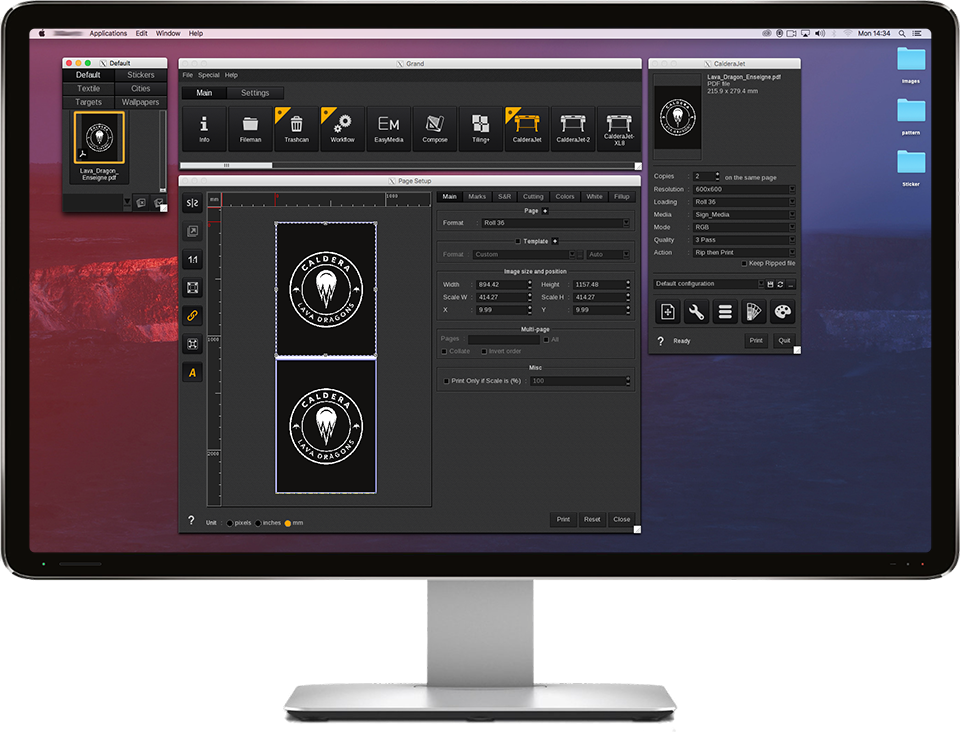This screenshot has width=960, height=732.
Task: Click Print in the CalderaJet panel
Action: click(x=756, y=341)
